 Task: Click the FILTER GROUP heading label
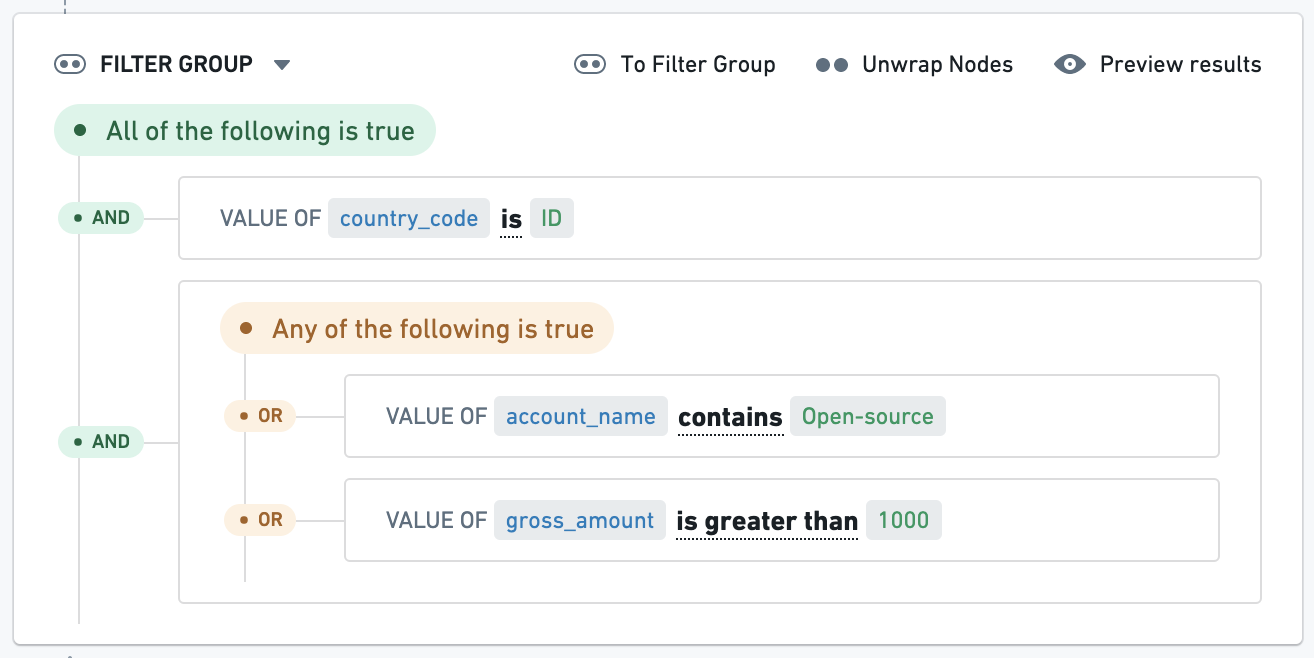(x=176, y=65)
